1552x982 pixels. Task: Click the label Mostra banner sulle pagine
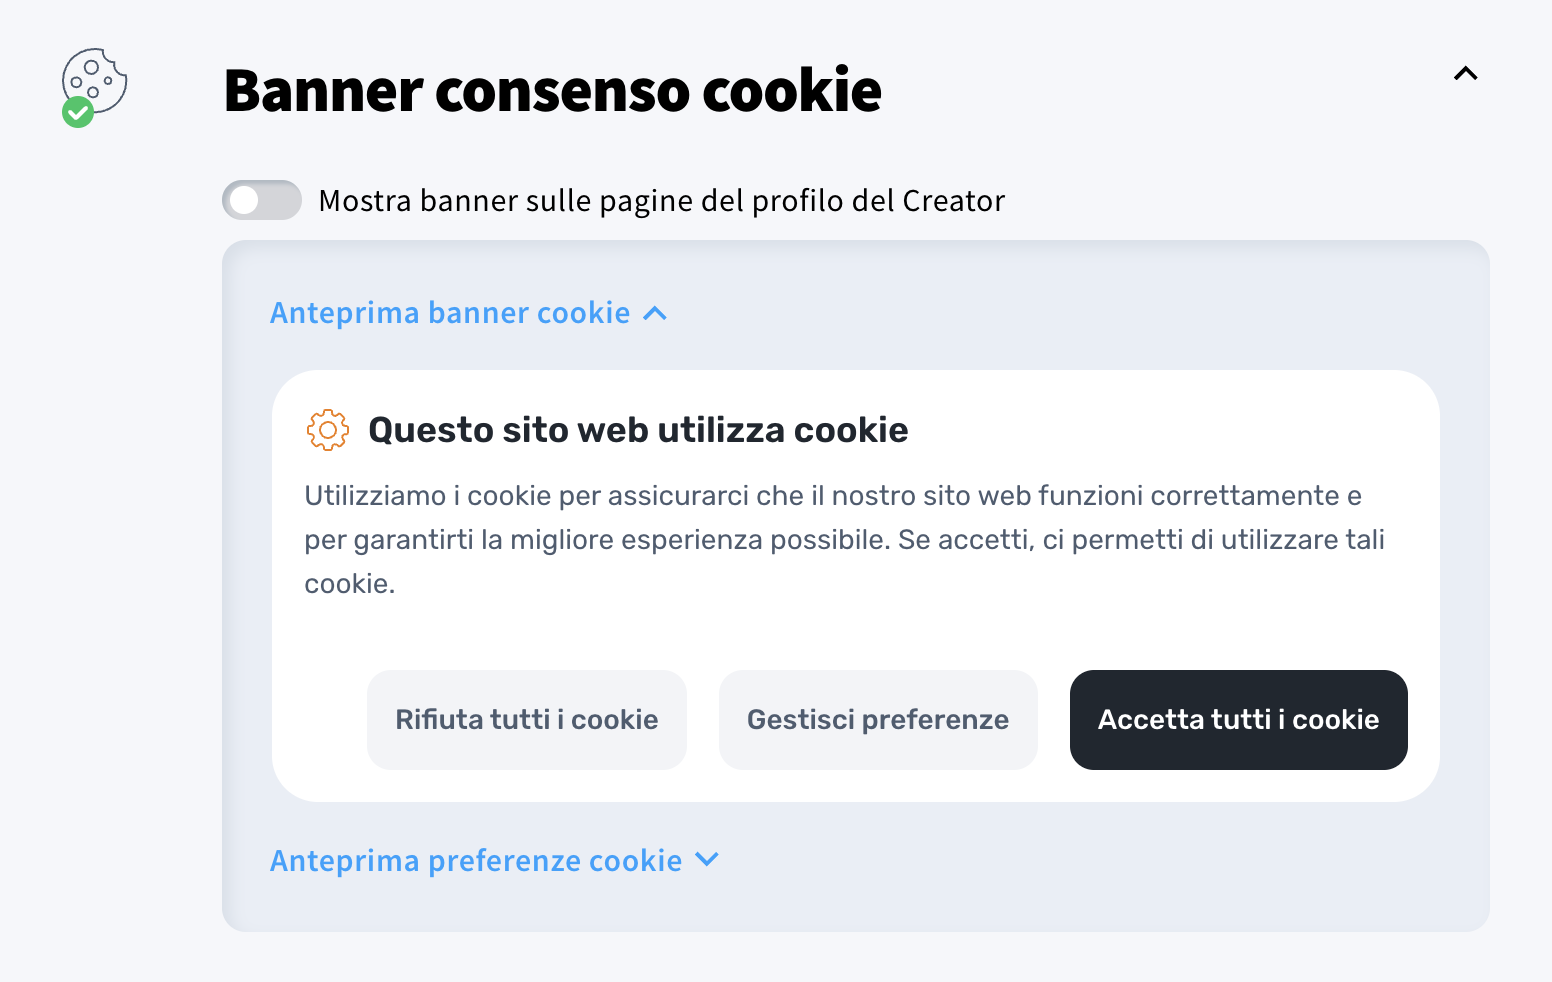660,201
